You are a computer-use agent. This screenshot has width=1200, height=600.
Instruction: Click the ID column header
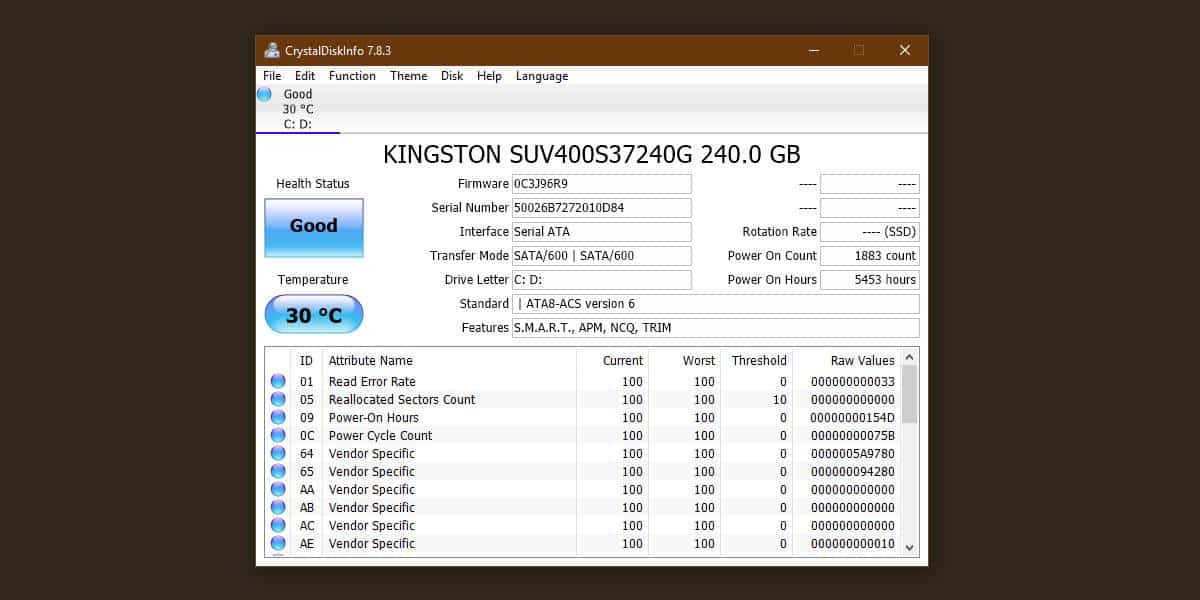tap(306, 360)
